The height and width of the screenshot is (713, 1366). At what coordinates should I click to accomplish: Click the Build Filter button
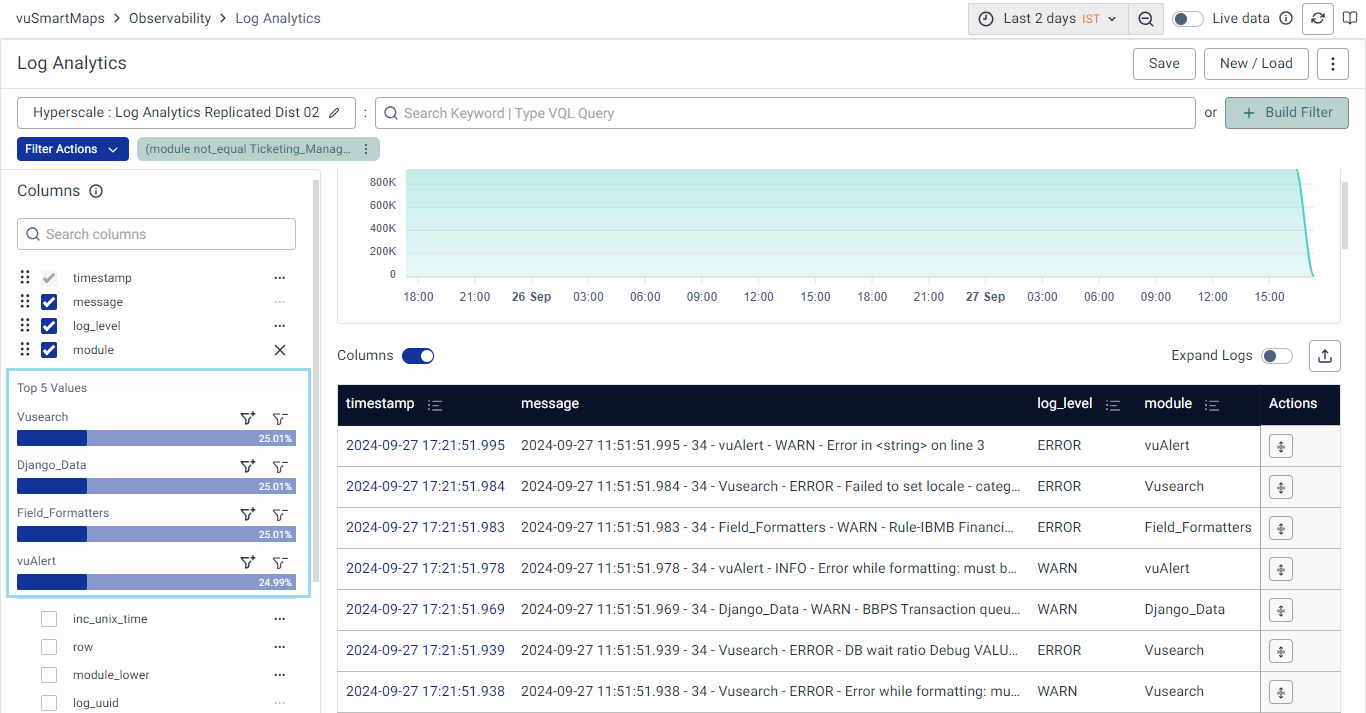(1287, 112)
